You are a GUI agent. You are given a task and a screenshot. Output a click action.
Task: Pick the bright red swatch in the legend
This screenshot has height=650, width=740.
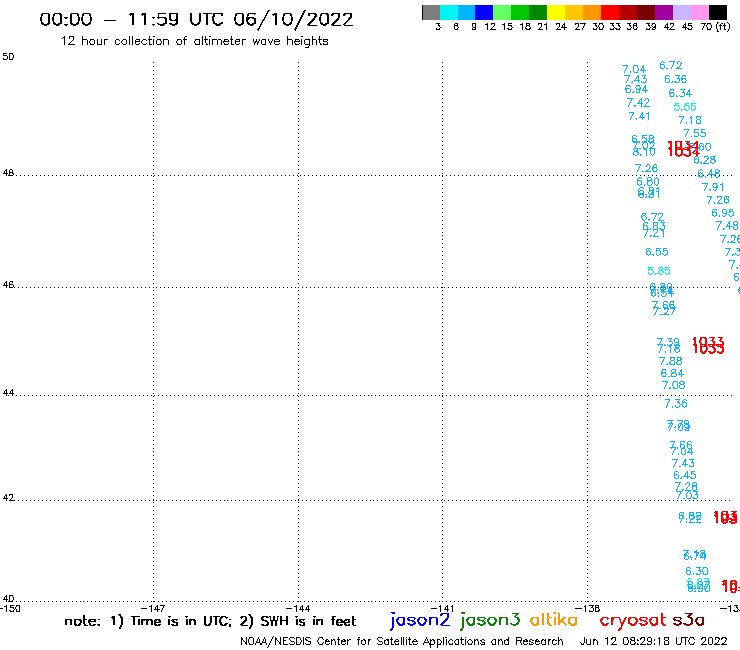[x=610, y=12]
